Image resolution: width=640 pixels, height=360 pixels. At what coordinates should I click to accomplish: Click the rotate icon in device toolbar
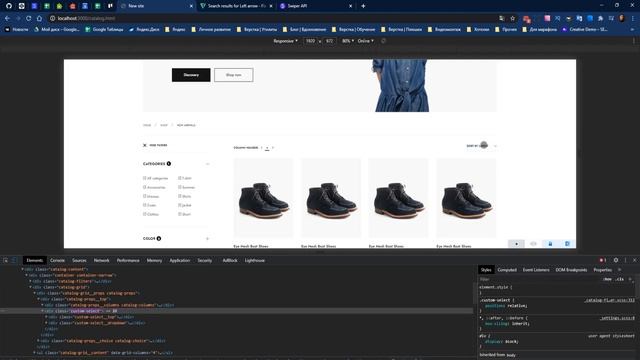click(383, 41)
